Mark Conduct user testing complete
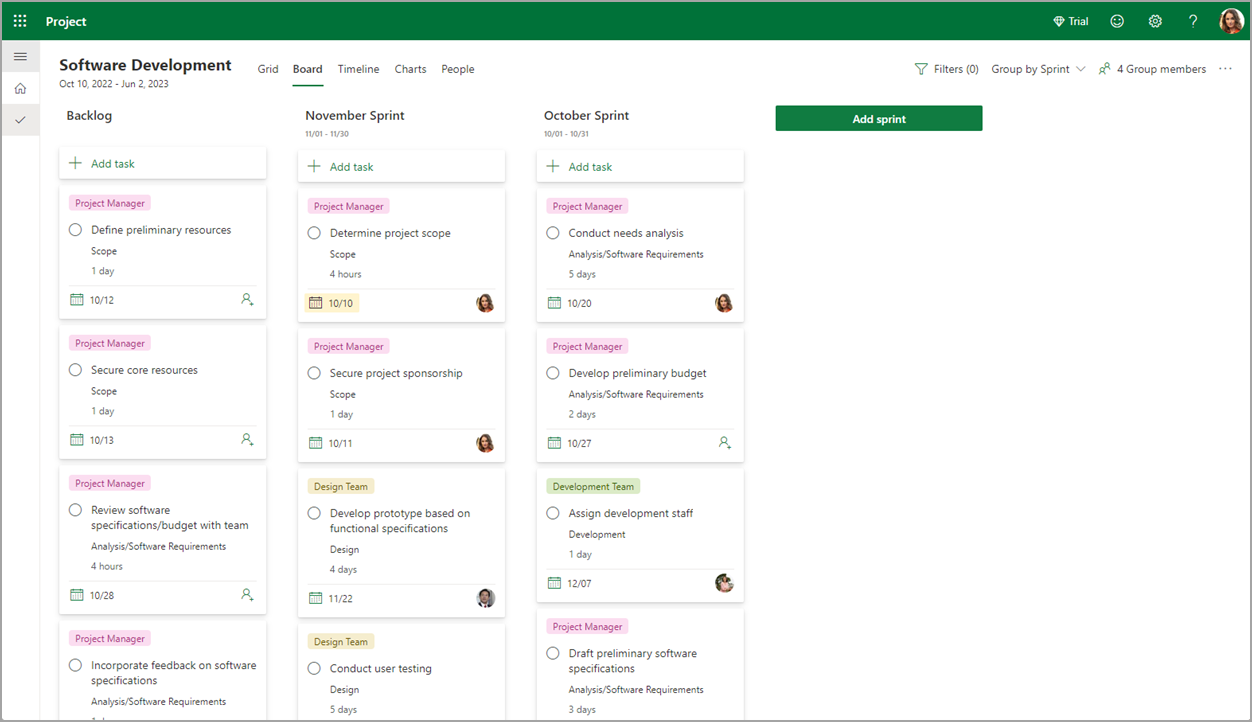The image size is (1252, 722). point(314,668)
